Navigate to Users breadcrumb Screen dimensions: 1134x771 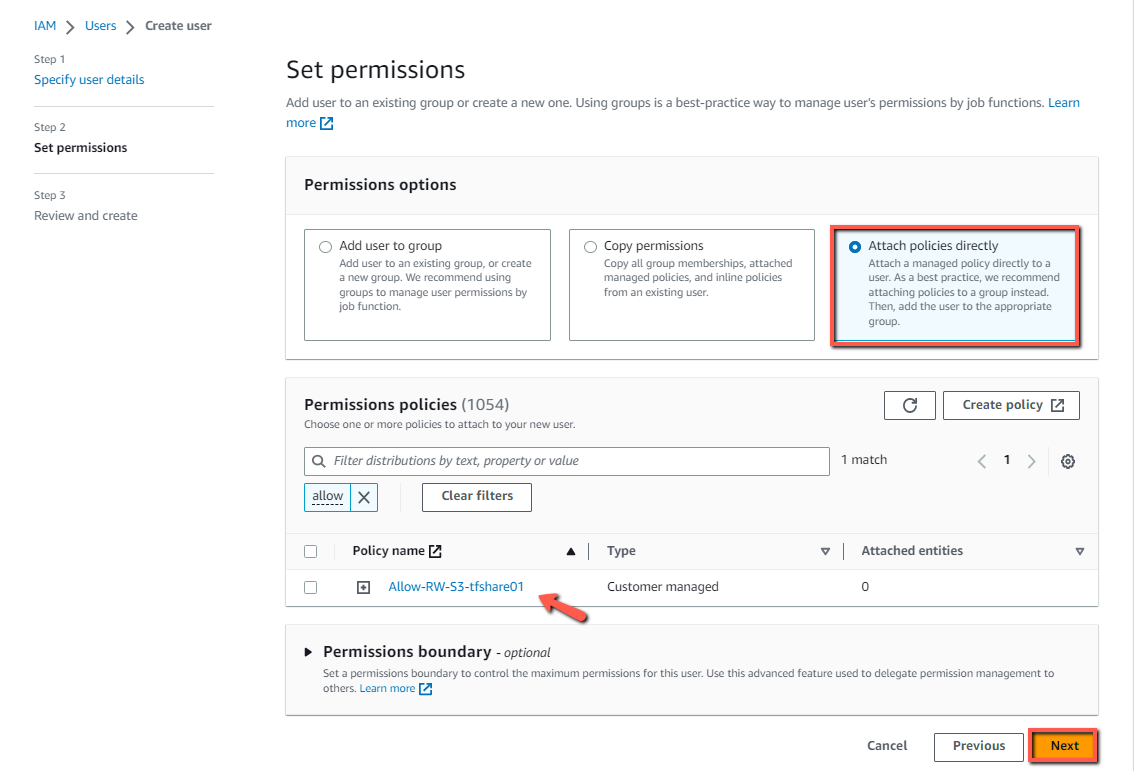pyautogui.click(x=101, y=26)
